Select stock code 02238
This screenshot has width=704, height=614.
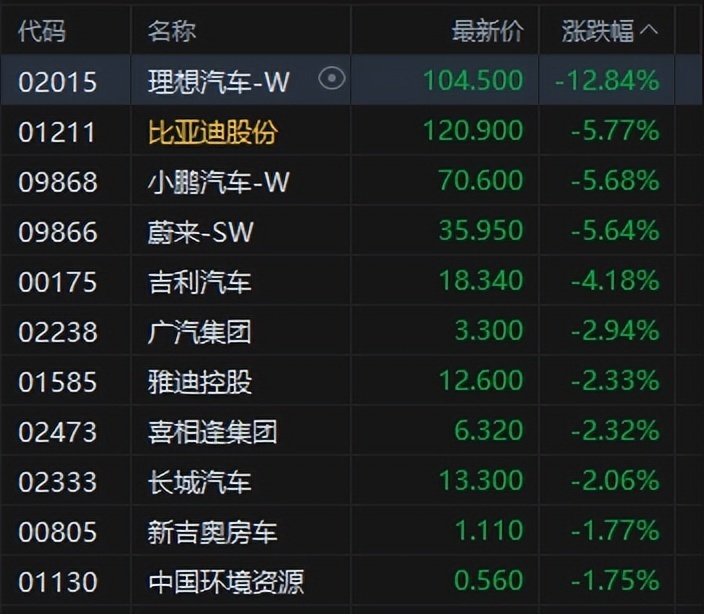[57, 332]
